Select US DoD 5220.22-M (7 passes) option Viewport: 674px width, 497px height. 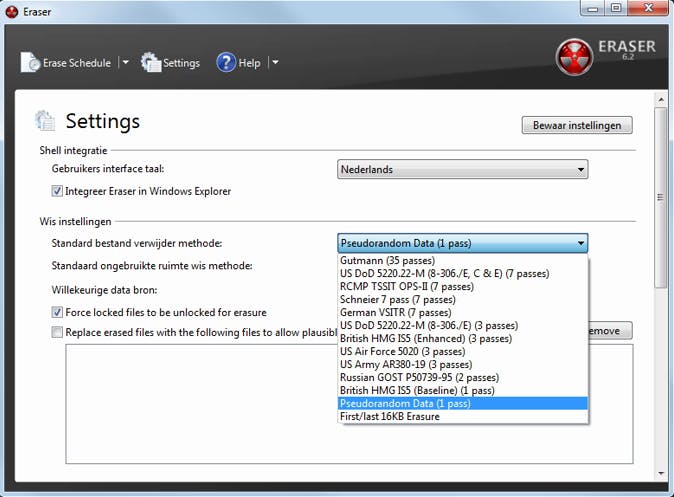pos(463,273)
